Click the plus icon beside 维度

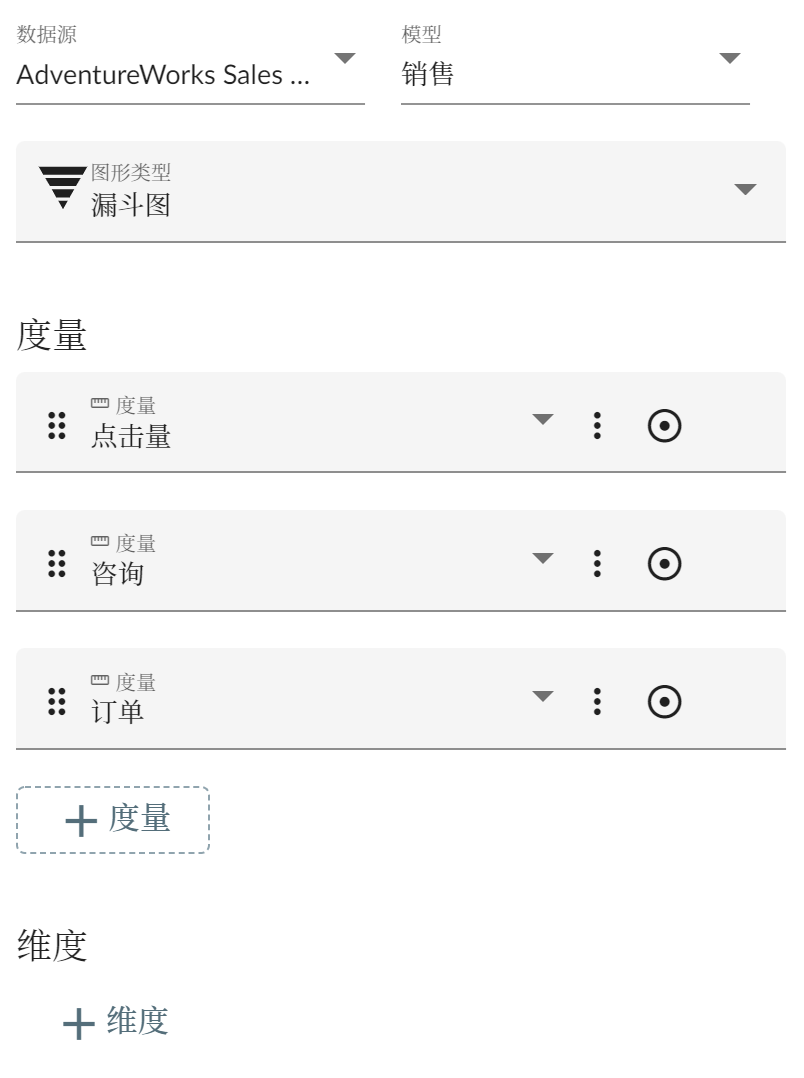(79, 1024)
